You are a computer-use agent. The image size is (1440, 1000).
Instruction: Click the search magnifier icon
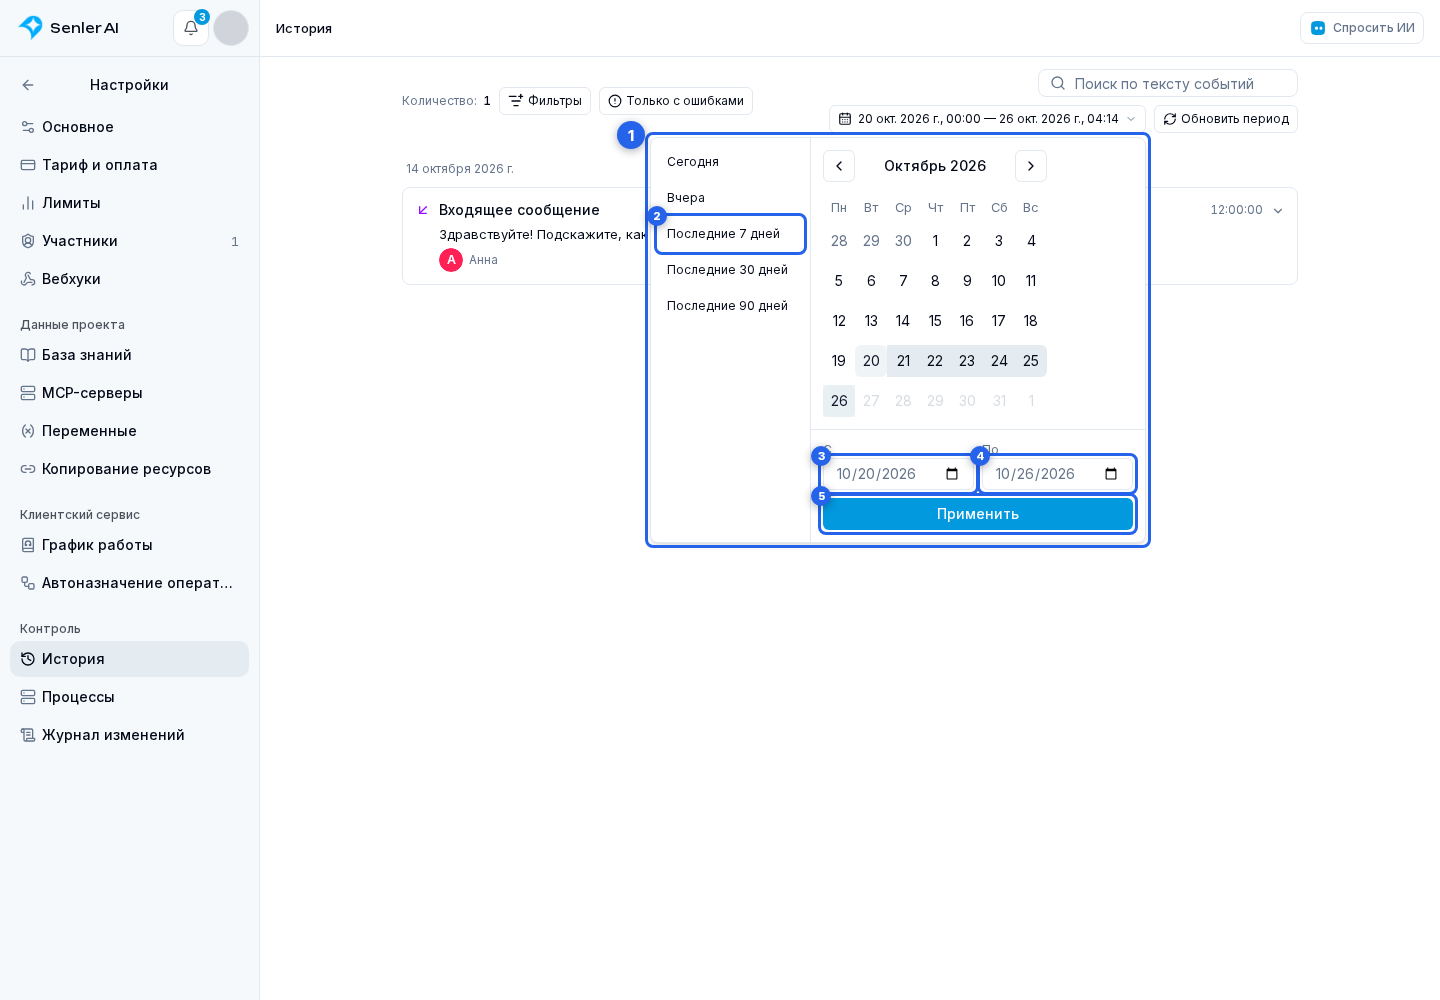(1058, 83)
